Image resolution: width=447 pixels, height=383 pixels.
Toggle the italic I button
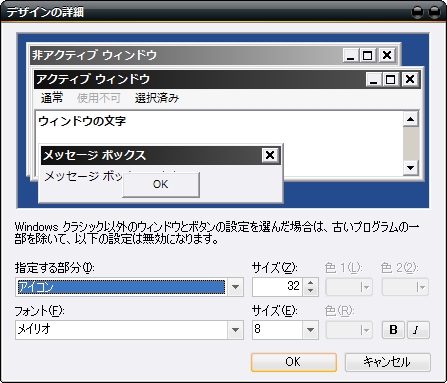pos(418,330)
